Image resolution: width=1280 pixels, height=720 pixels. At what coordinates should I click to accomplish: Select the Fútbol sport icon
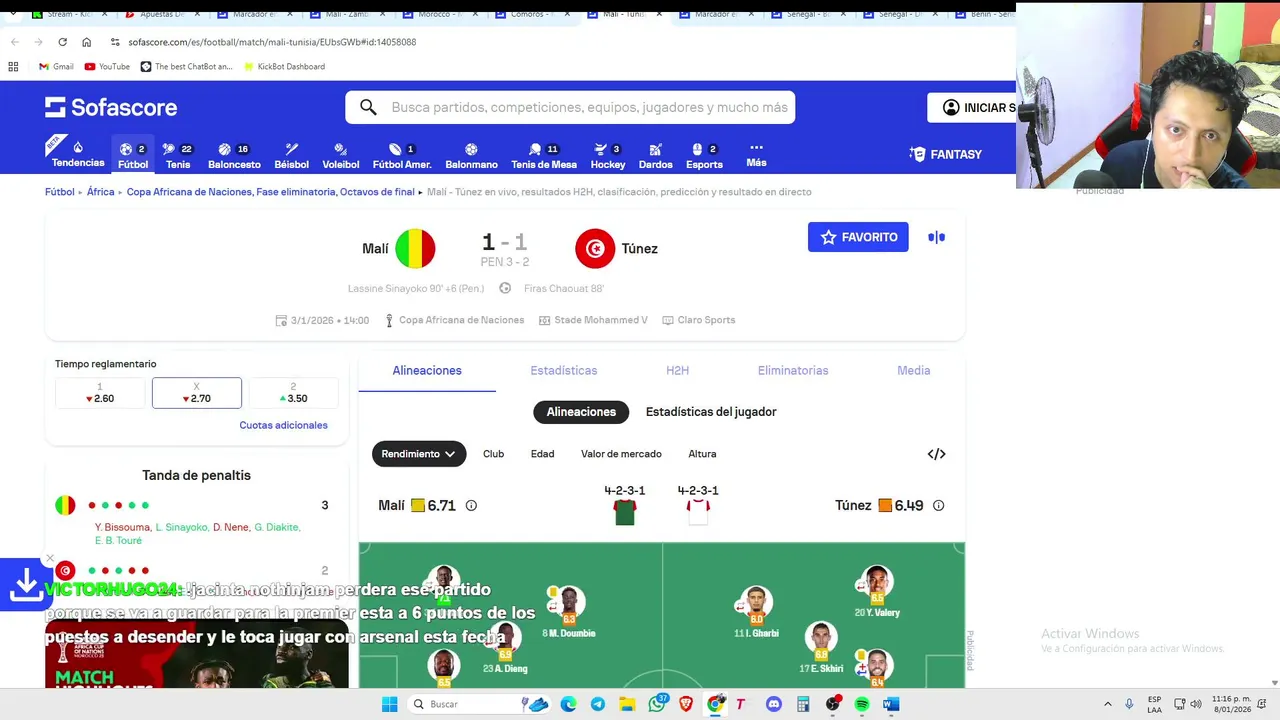[133, 155]
